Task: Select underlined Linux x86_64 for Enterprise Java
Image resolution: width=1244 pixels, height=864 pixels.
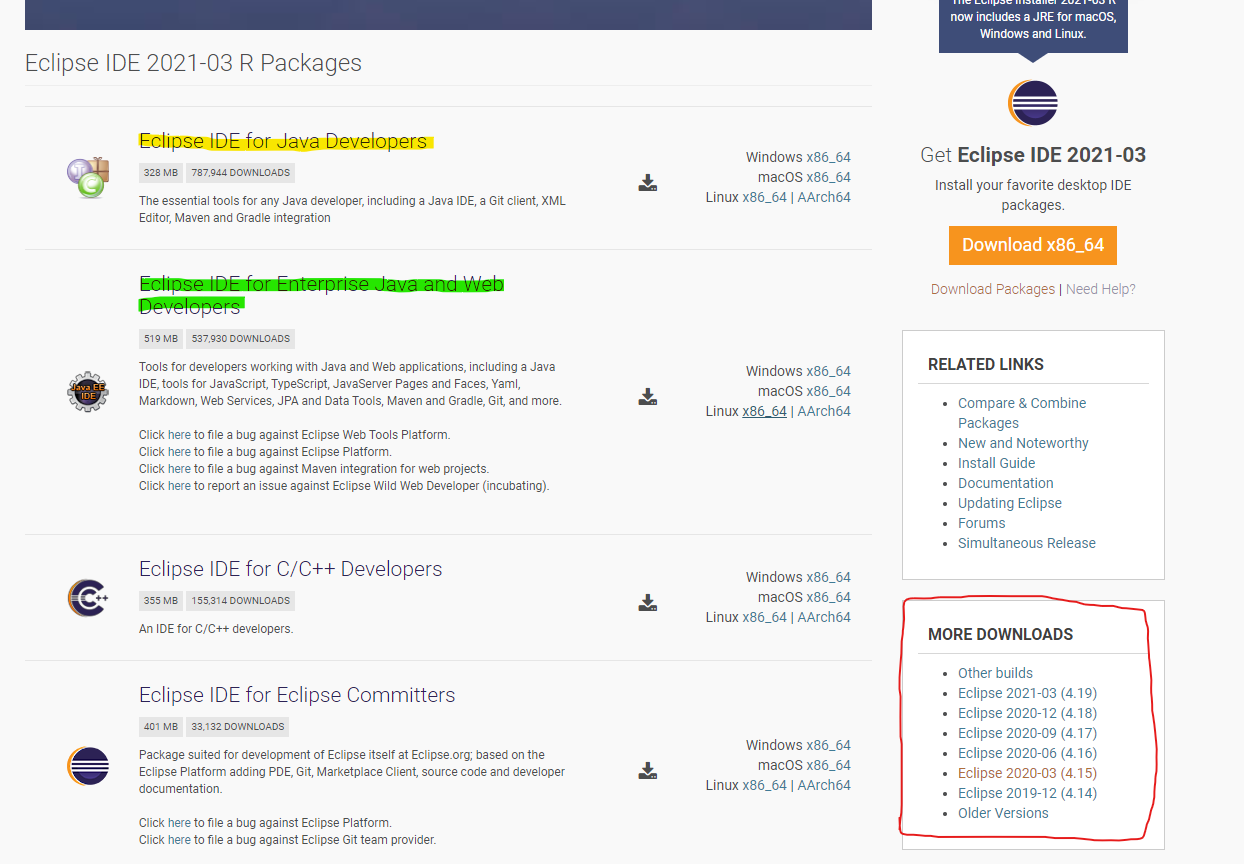Action: 764,411
